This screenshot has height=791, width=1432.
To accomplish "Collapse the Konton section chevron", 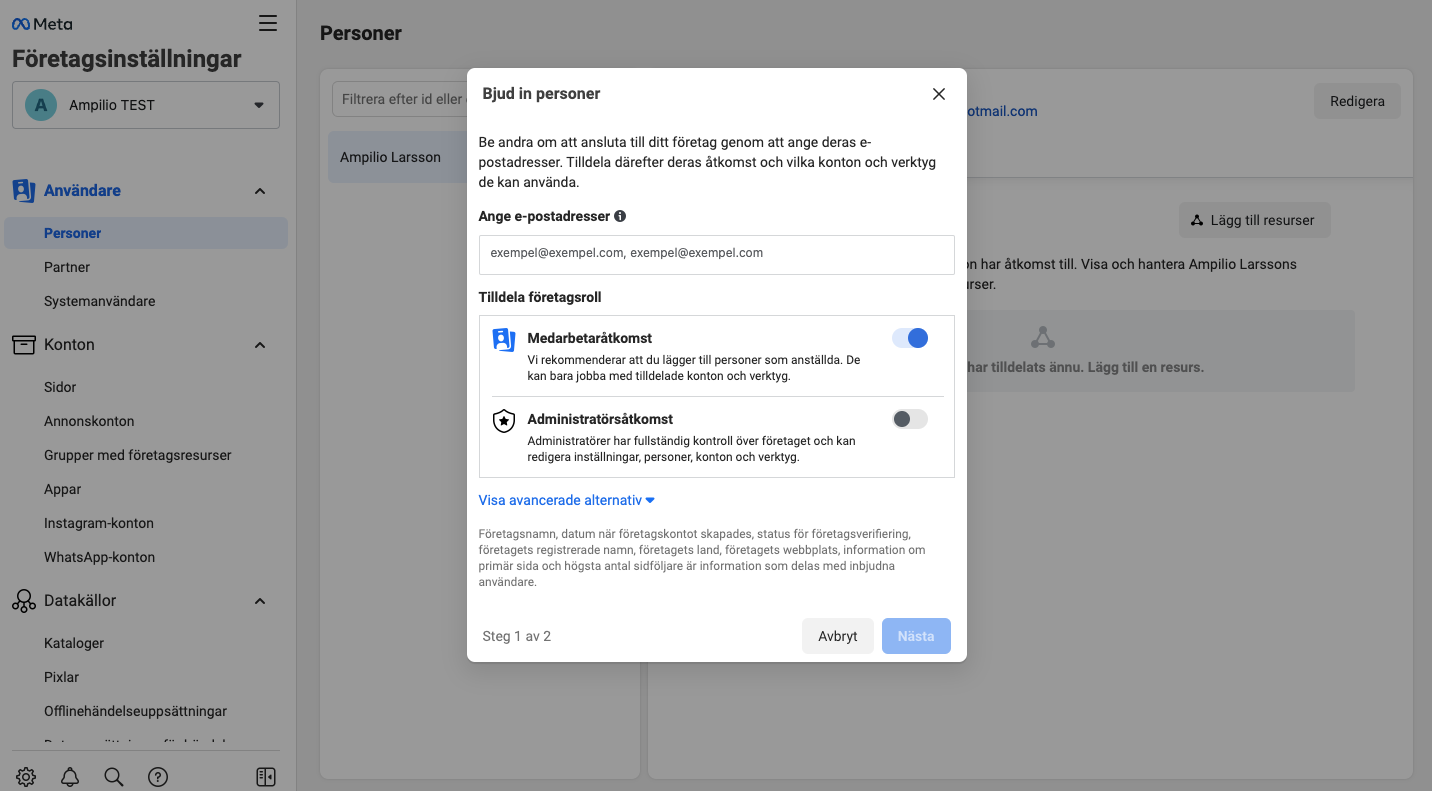I will click(260, 345).
